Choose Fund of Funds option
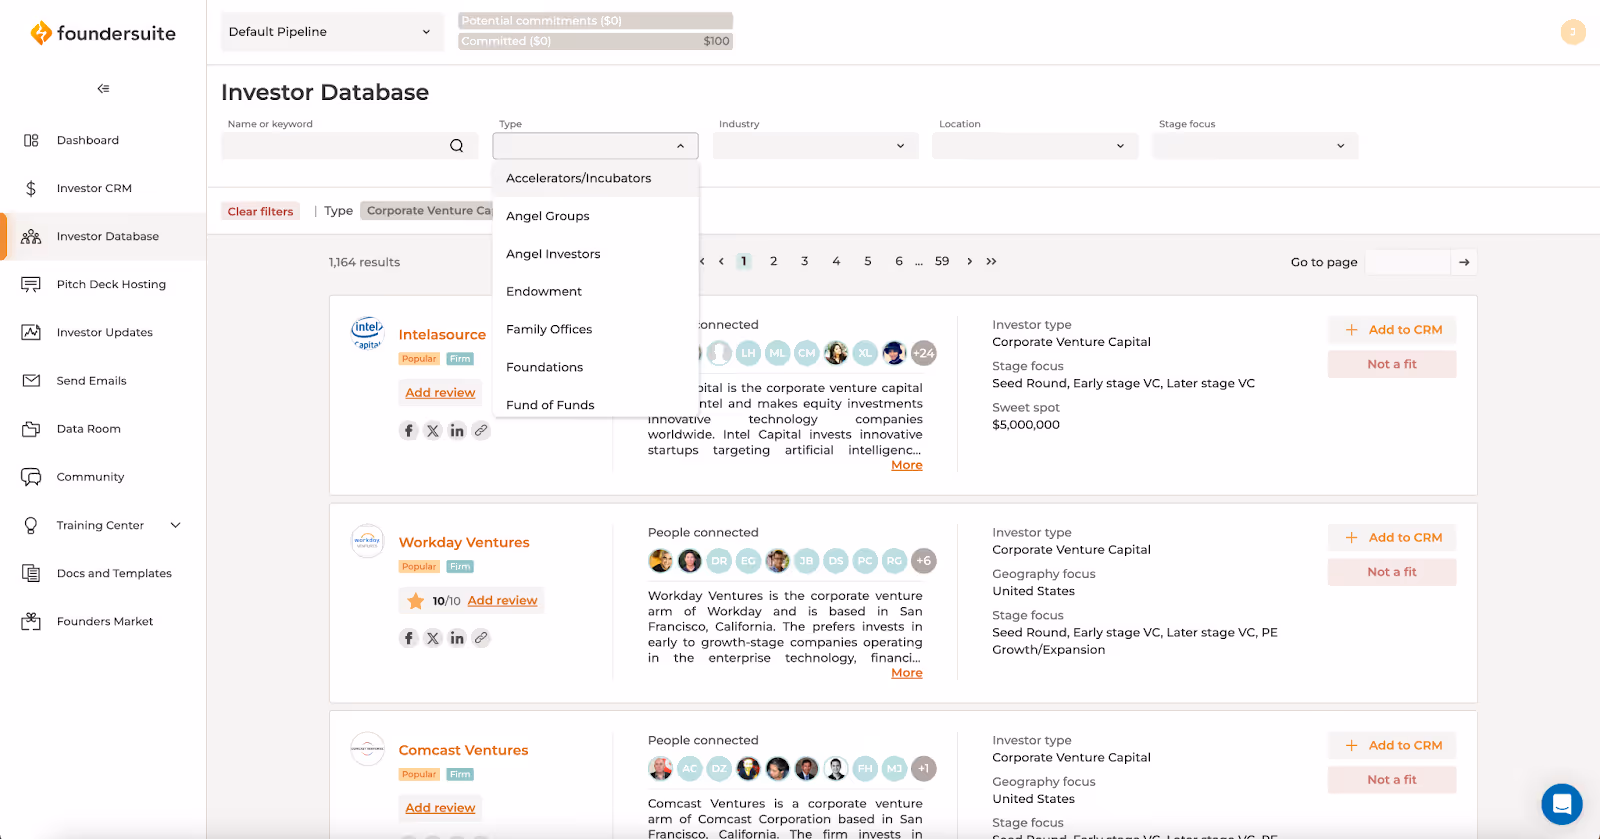This screenshot has width=1600, height=839. [596, 404]
